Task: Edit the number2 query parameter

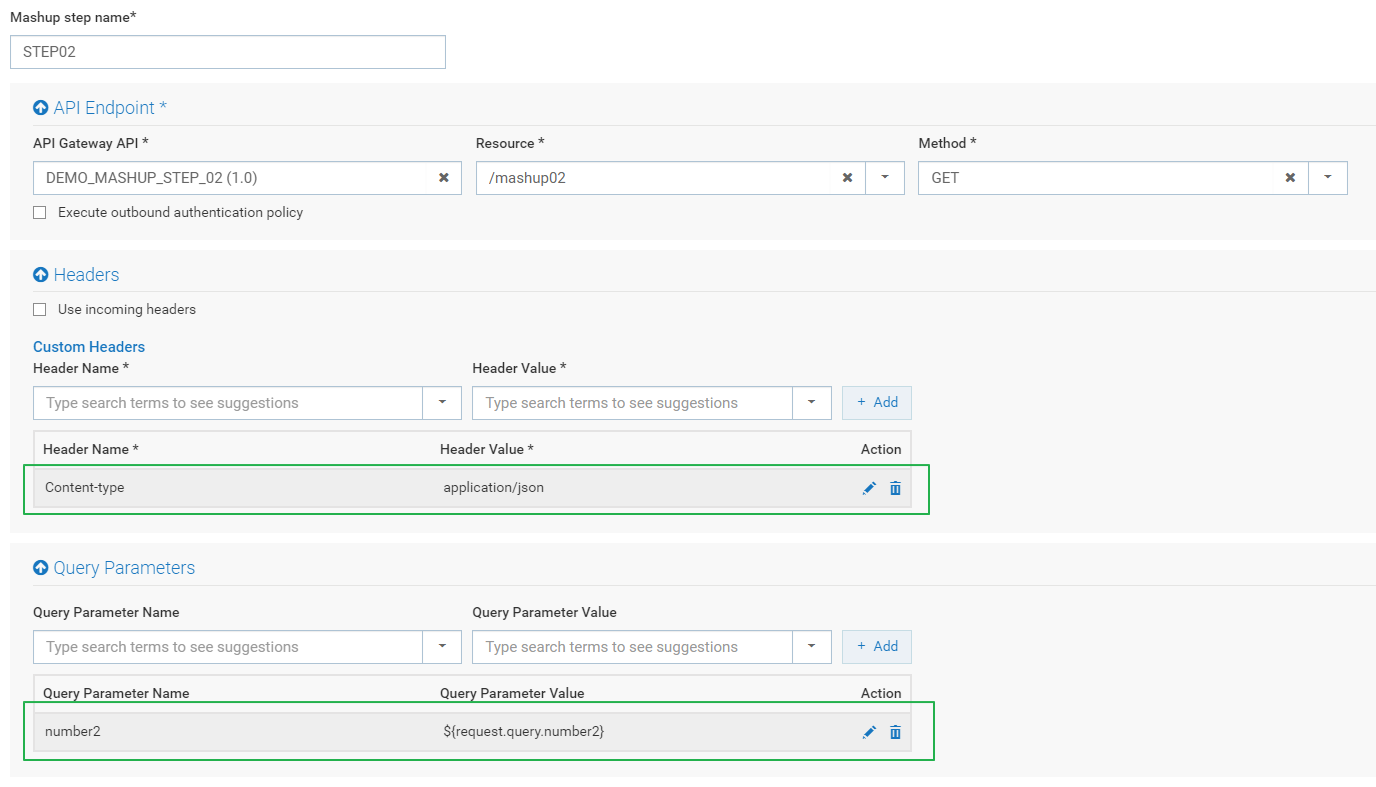Action: 869,732
